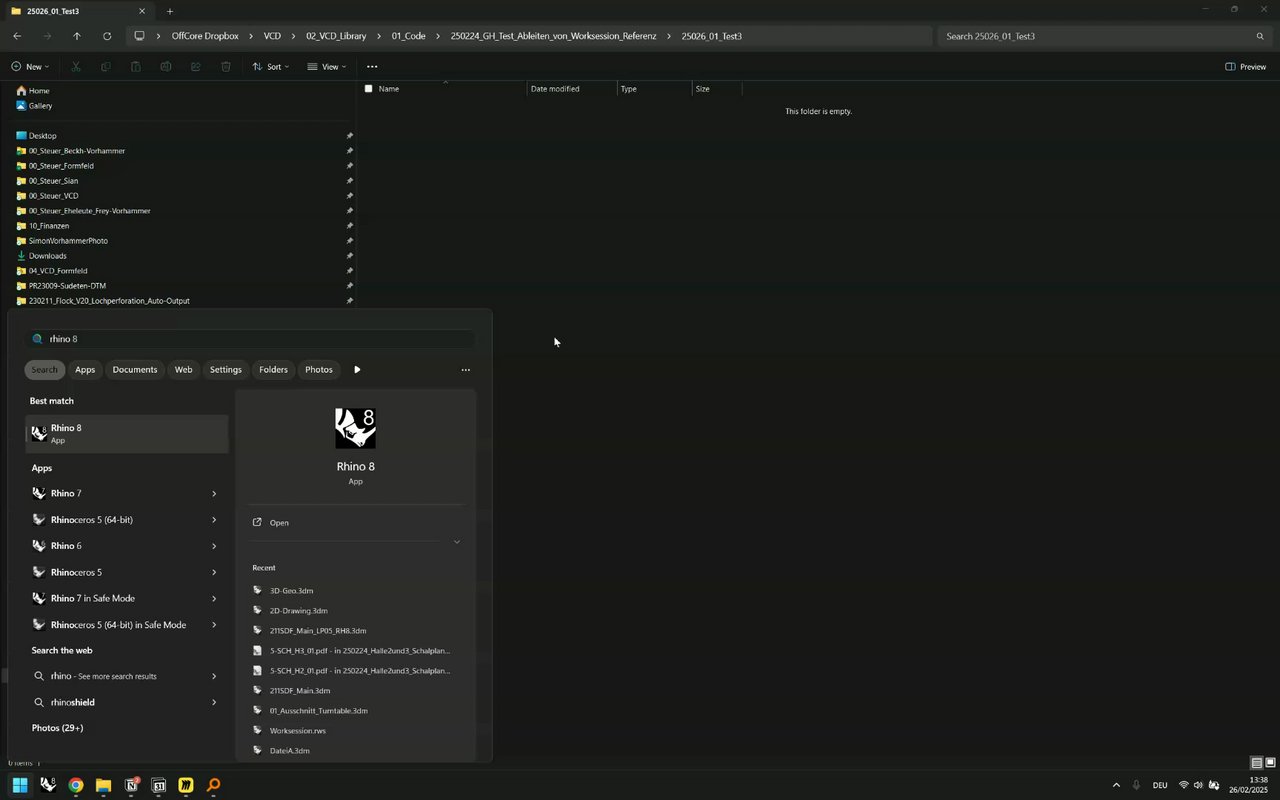Select the Folders search filter
1280x800 pixels.
(273, 370)
